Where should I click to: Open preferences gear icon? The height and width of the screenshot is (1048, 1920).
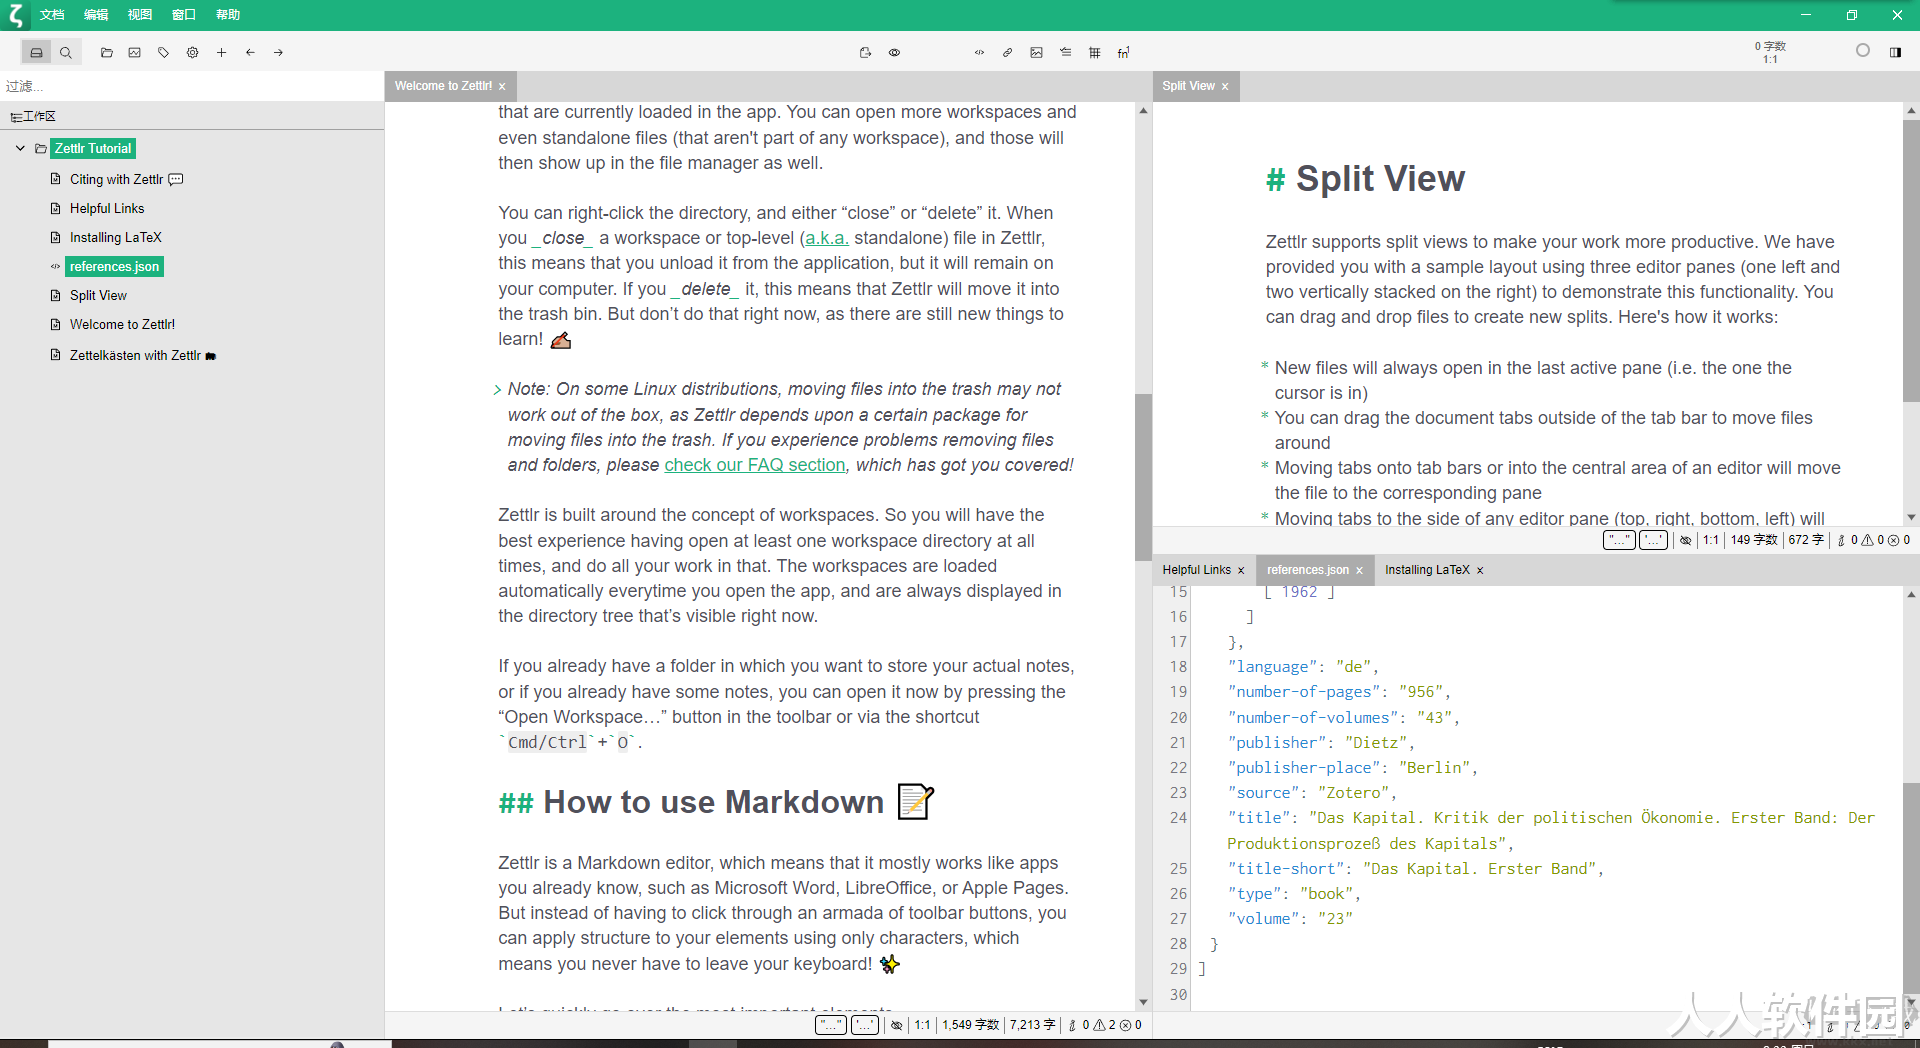[193, 53]
